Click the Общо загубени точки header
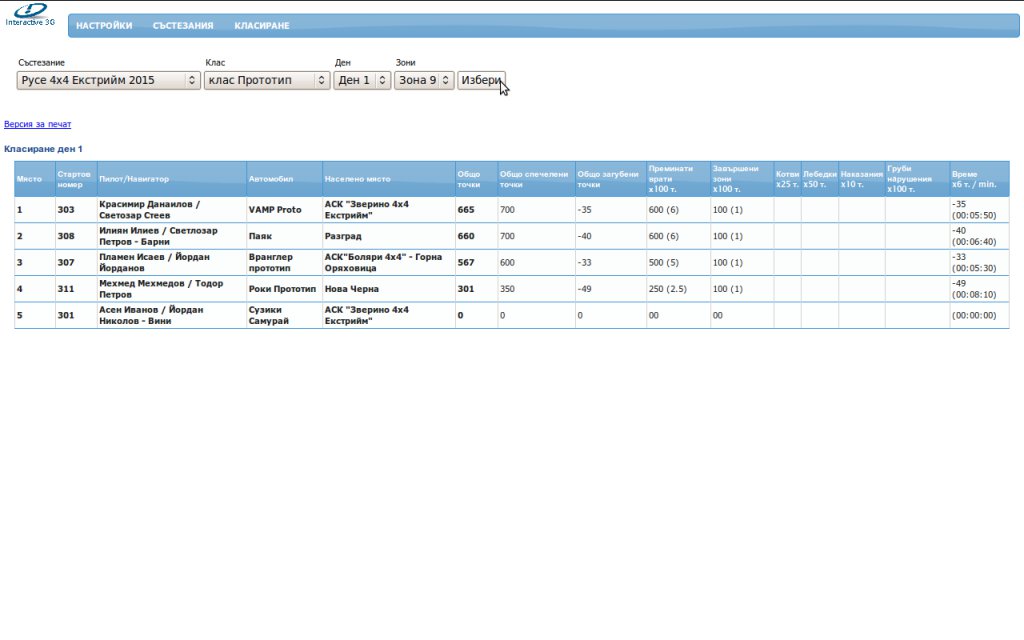Image resolution: width=1024 pixels, height=640 pixels. [x=611, y=179]
